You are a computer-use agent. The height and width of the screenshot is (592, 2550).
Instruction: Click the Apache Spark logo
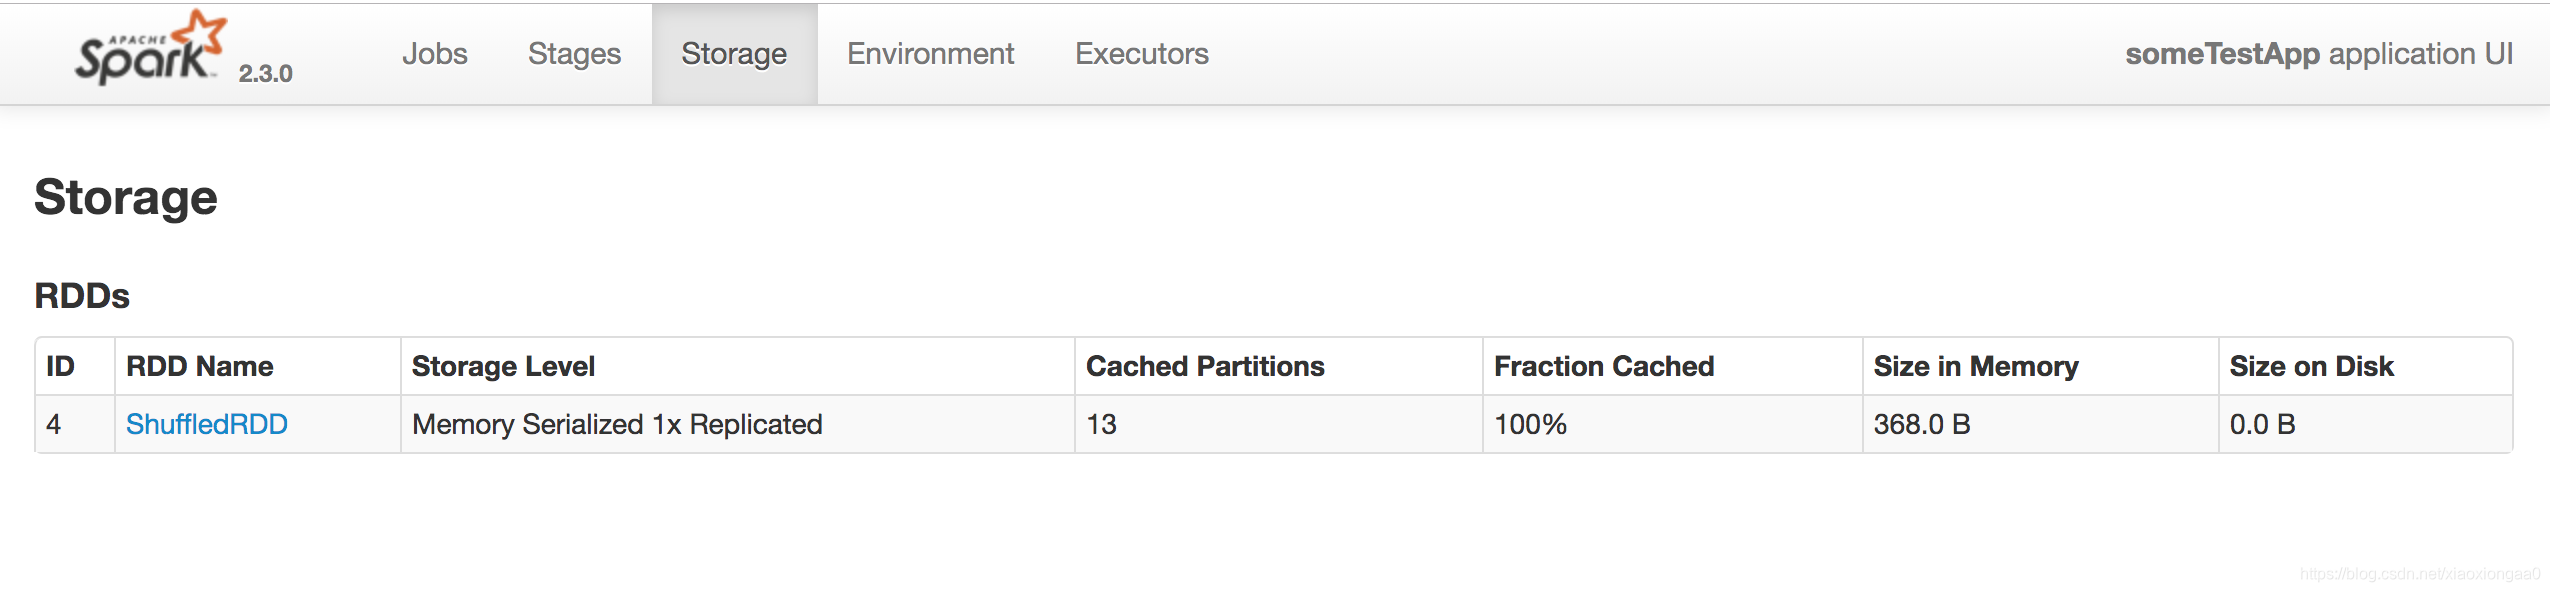coord(151,47)
